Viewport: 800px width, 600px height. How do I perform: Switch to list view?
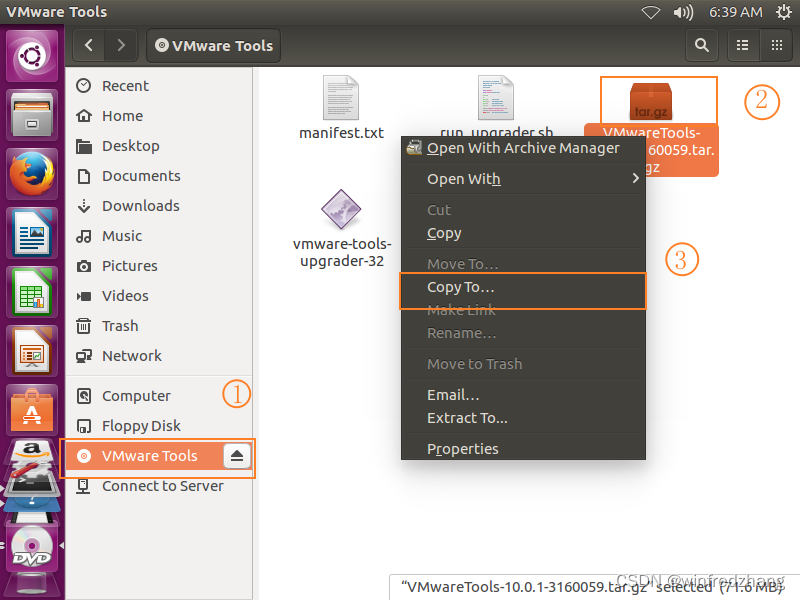point(743,45)
